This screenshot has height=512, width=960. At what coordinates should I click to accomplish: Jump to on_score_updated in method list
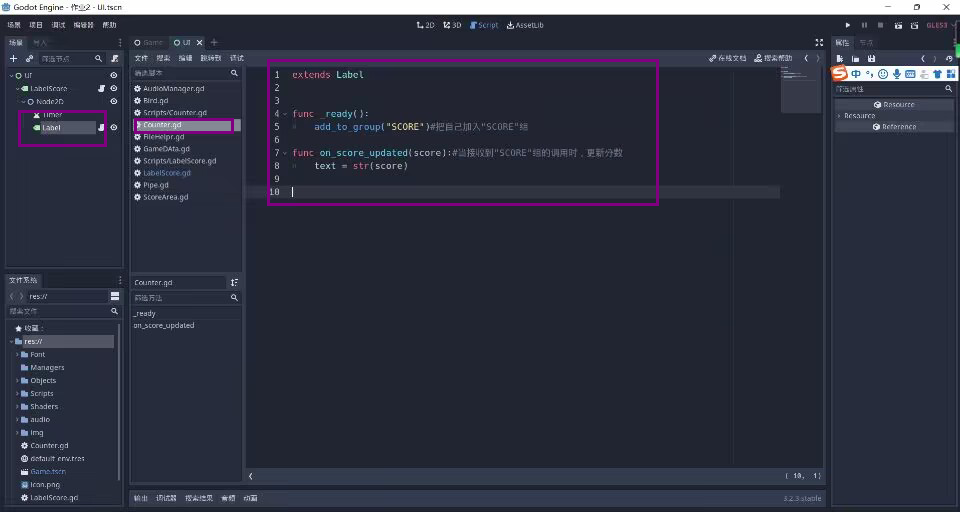(x=163, y=325)
